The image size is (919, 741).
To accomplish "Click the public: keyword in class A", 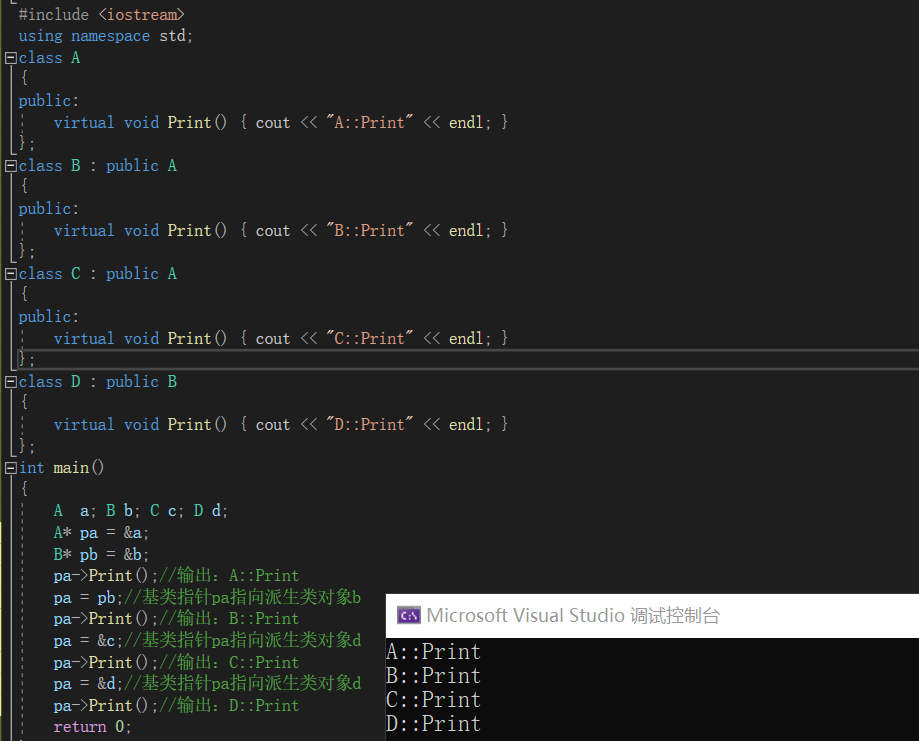I will pyautogui.click(x=48, y=101).
